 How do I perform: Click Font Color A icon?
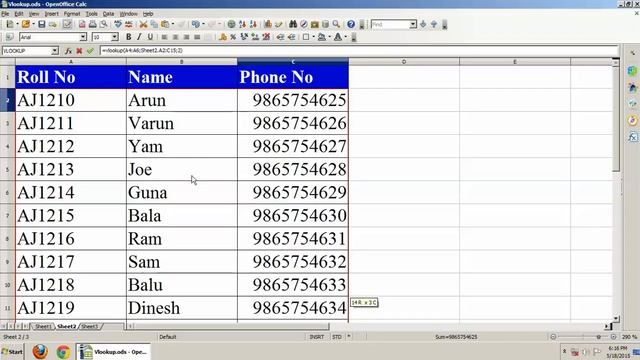[x=338, y=37]
